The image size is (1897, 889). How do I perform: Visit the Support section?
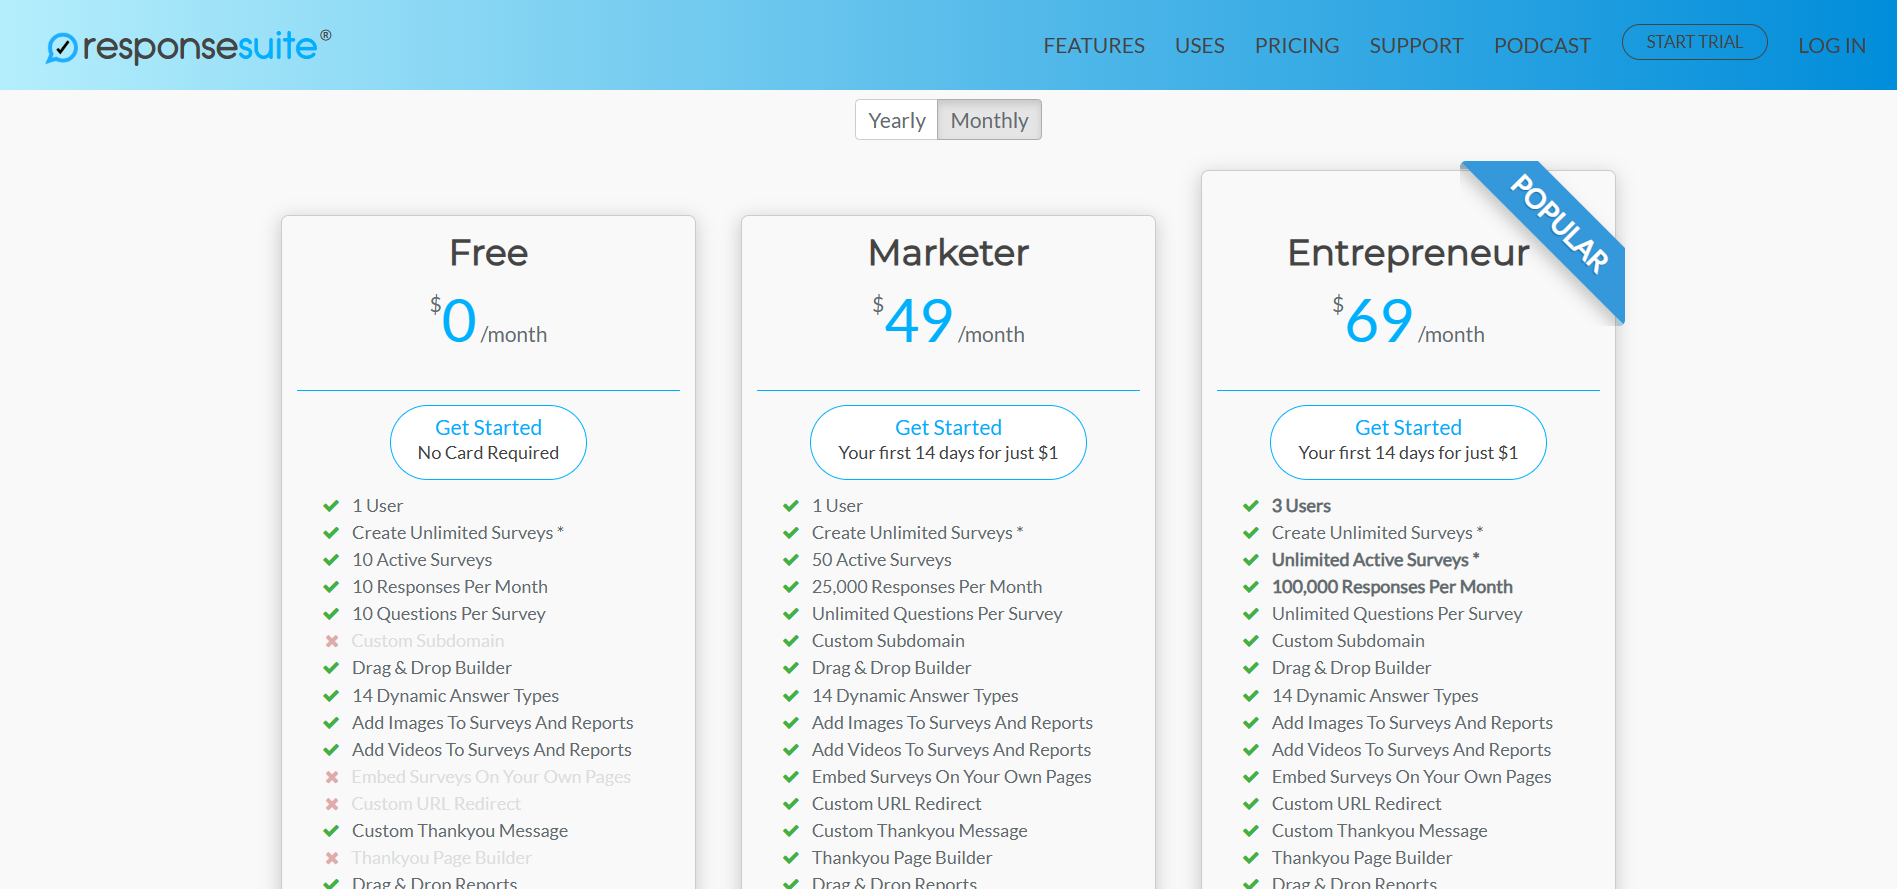click(1415, 46)
